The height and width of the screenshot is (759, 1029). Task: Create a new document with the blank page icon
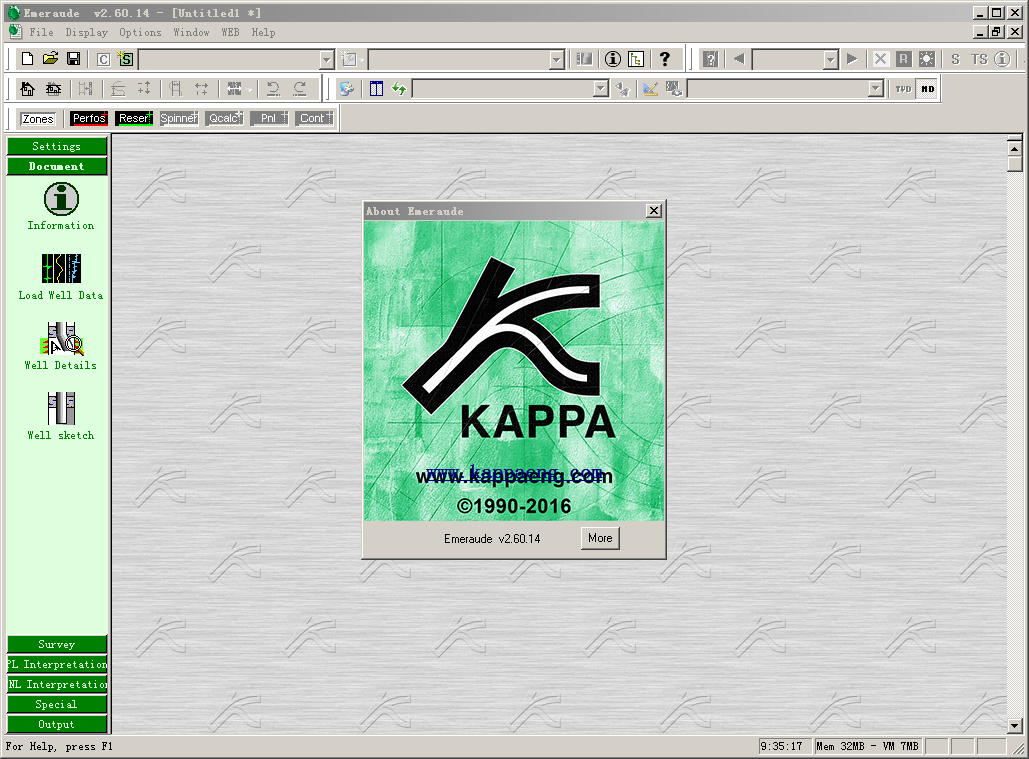pos(28,59)
